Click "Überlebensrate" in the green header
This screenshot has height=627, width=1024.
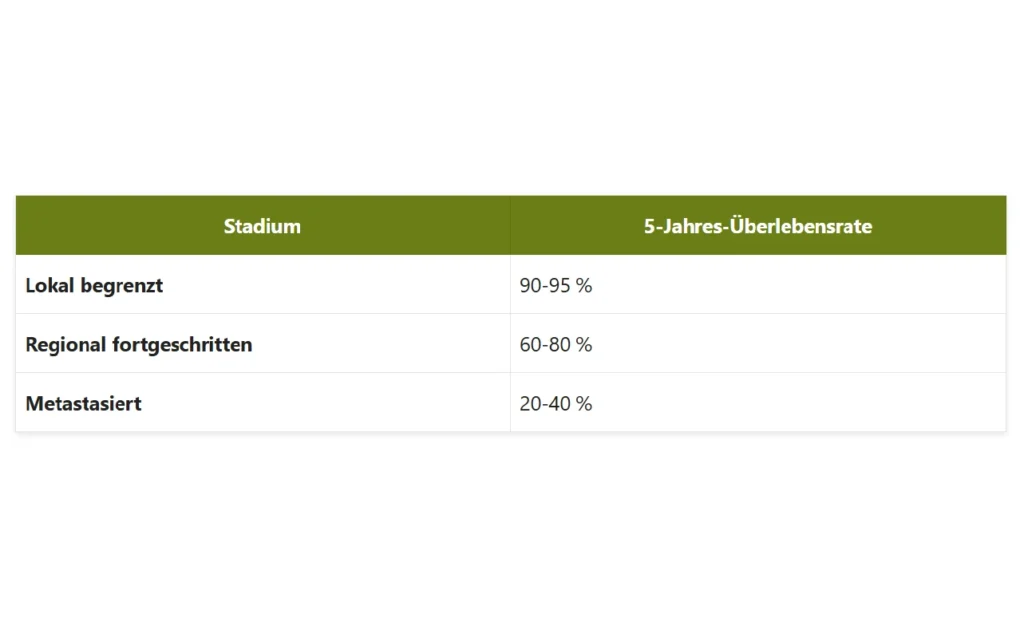(801, 225)
